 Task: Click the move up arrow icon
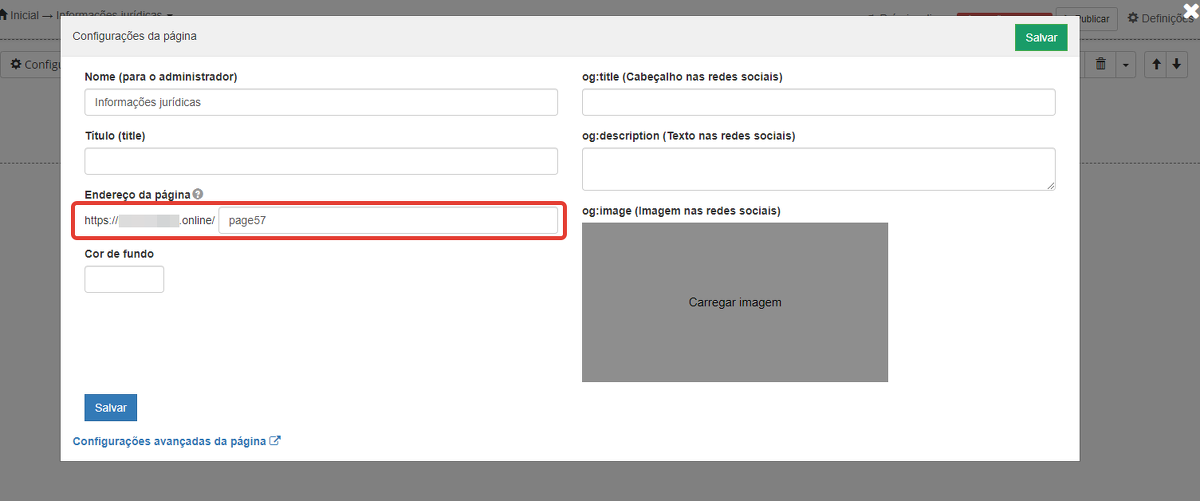click(1156, 64)
